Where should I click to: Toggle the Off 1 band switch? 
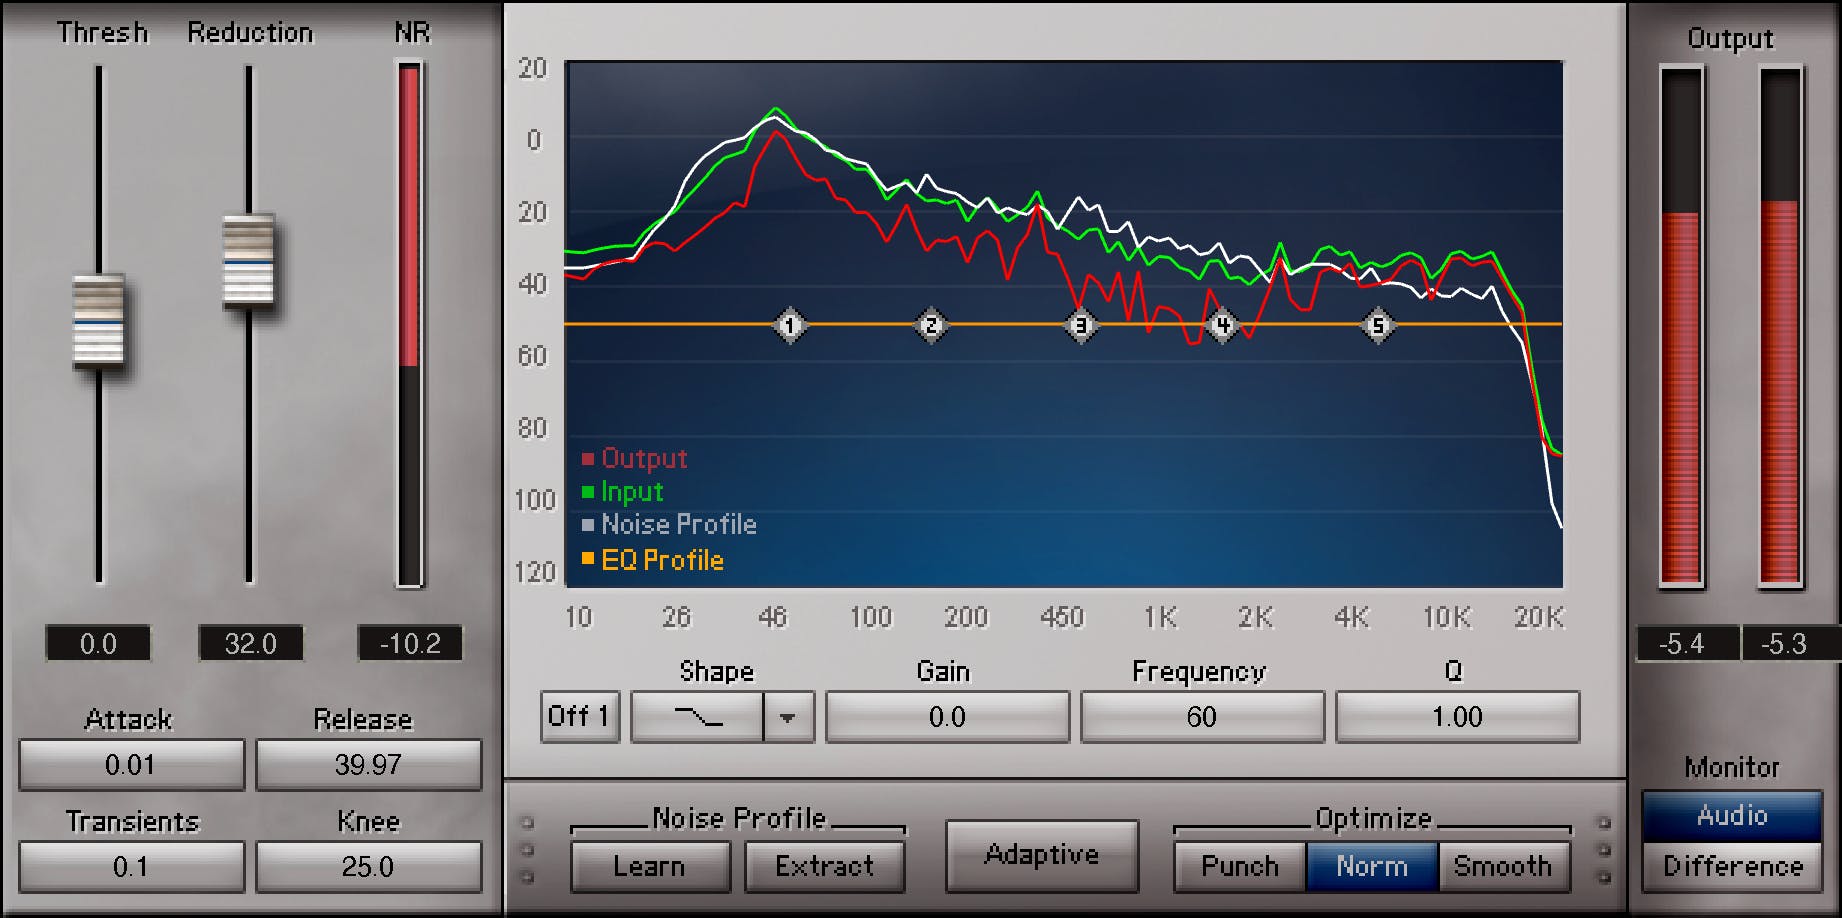click(x=579, y=717)
